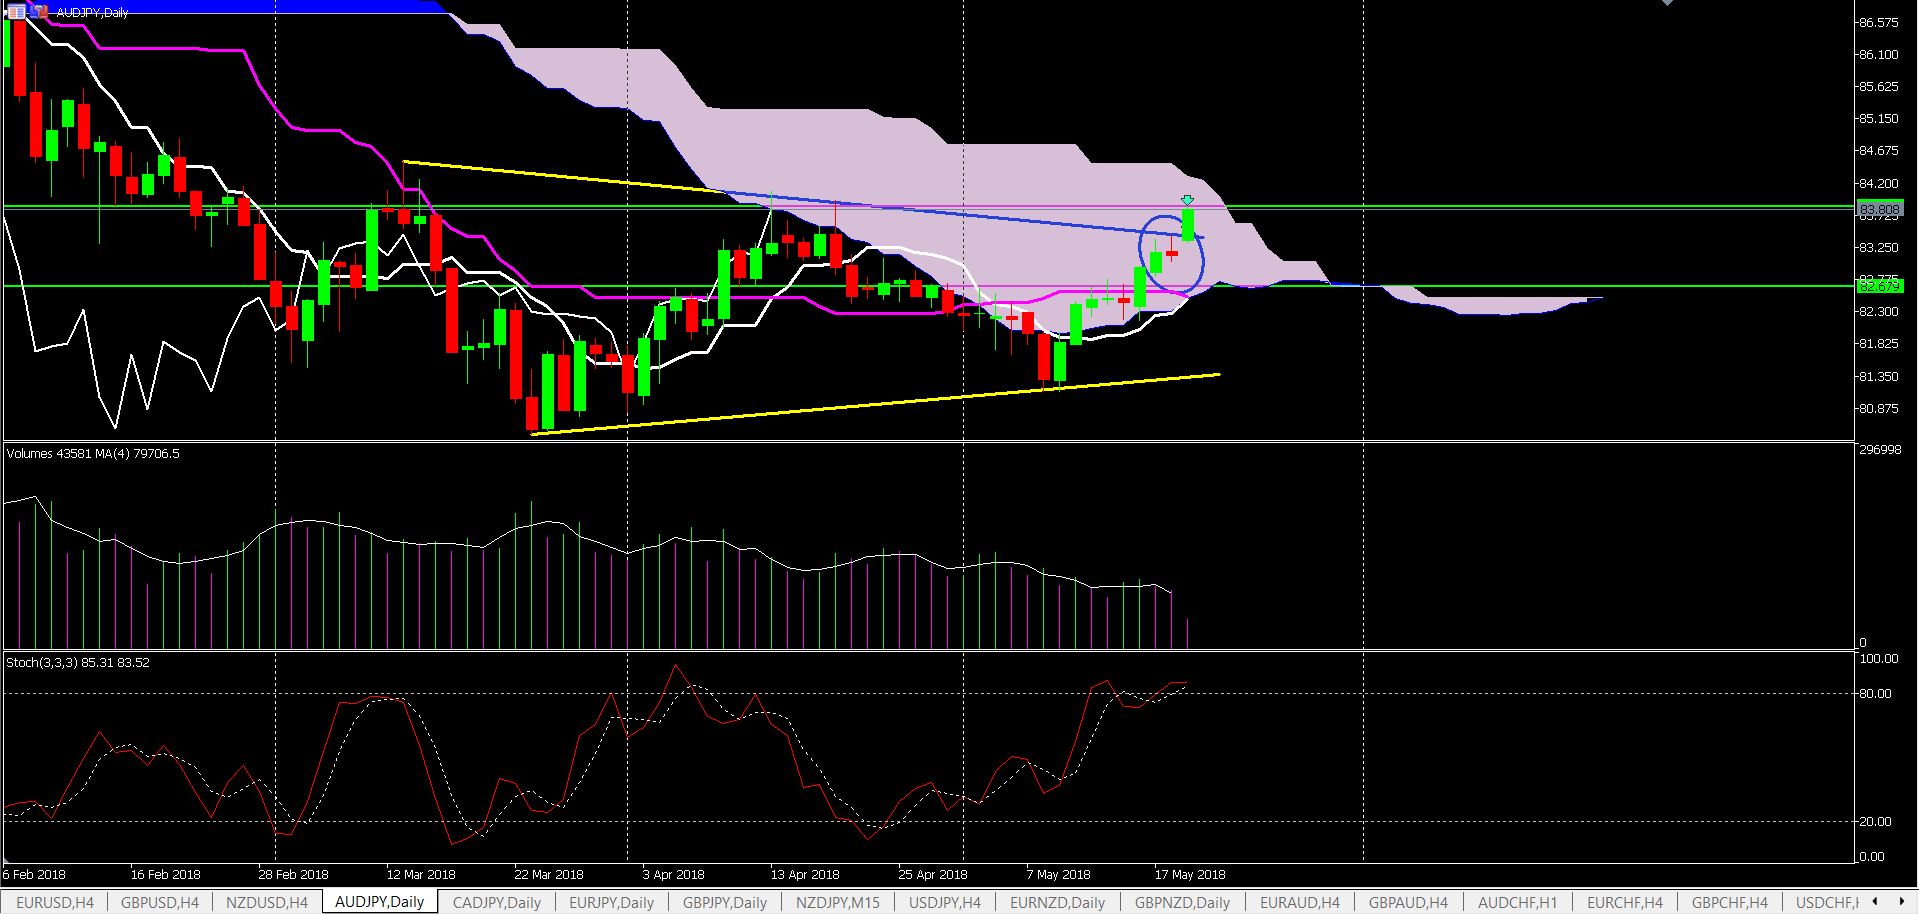The height and width of the screenshot is (914, 1919).
Task: Select the GBPAUD,H4 chart tab
Action: point(1408,902)
